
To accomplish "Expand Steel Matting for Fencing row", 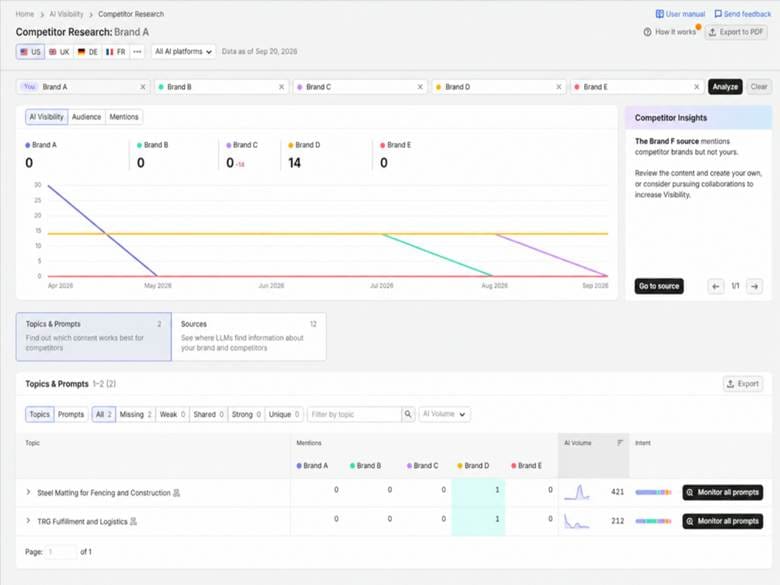I will [x=28, y=492].
